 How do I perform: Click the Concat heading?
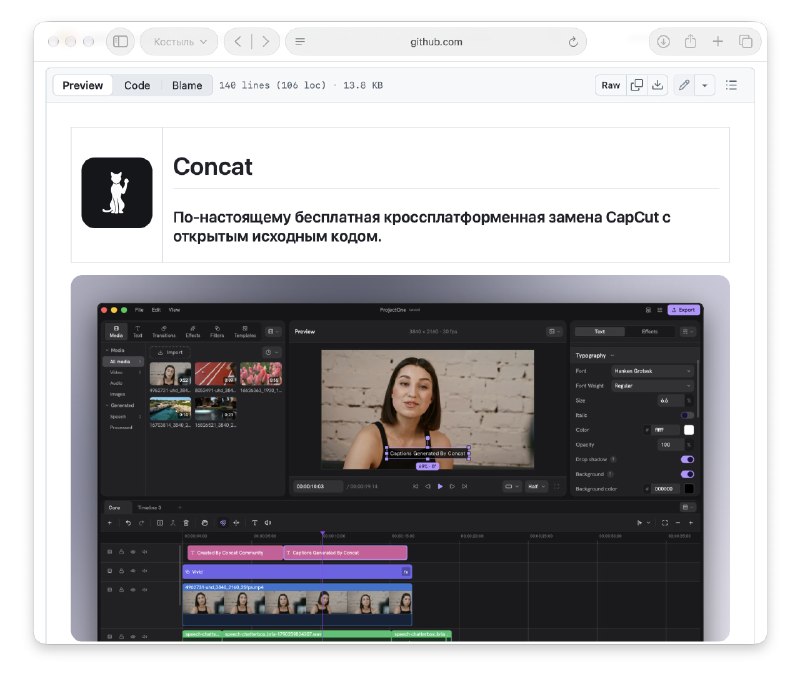coord(213,167)
